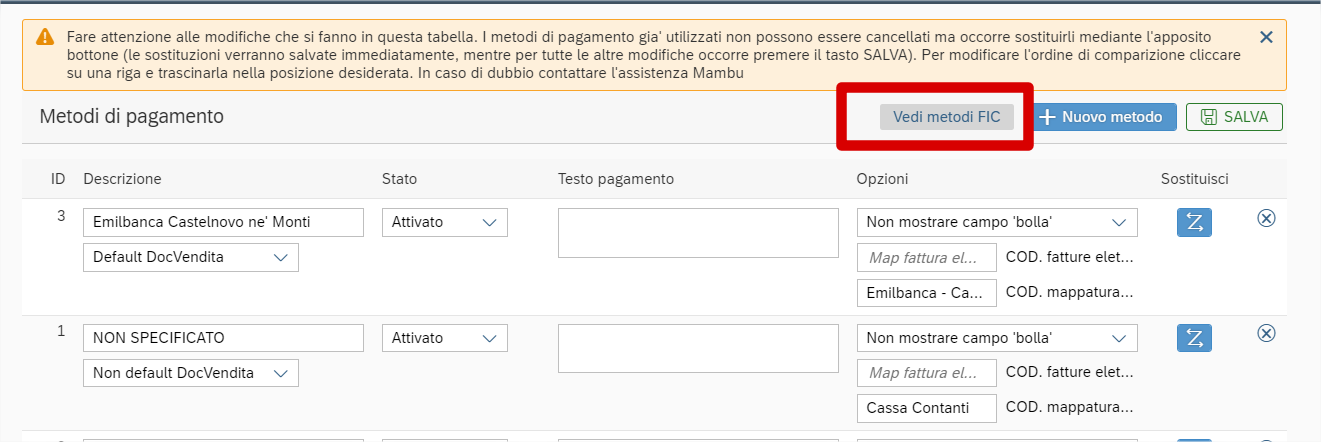This screenshot has width=1321, height=442.
Task: Delete the NON SPECIFICATO payment method
Action: tap(1266, 333)
